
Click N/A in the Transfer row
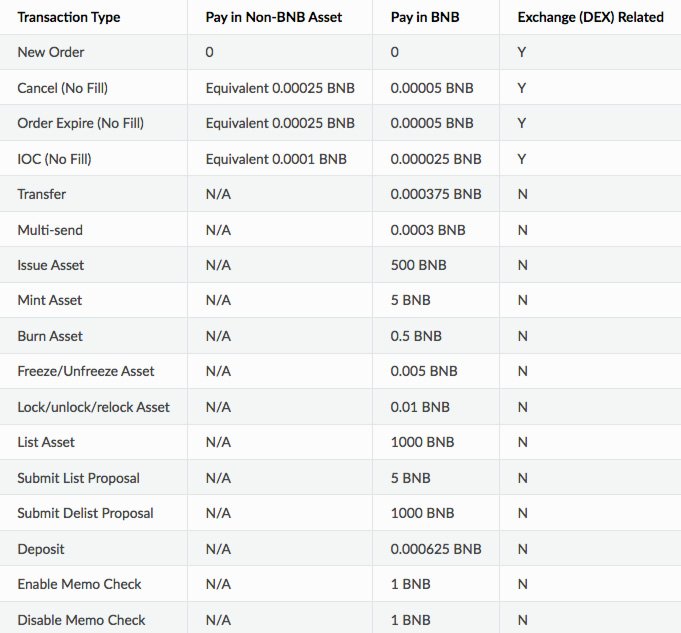[x=218, y=194]
